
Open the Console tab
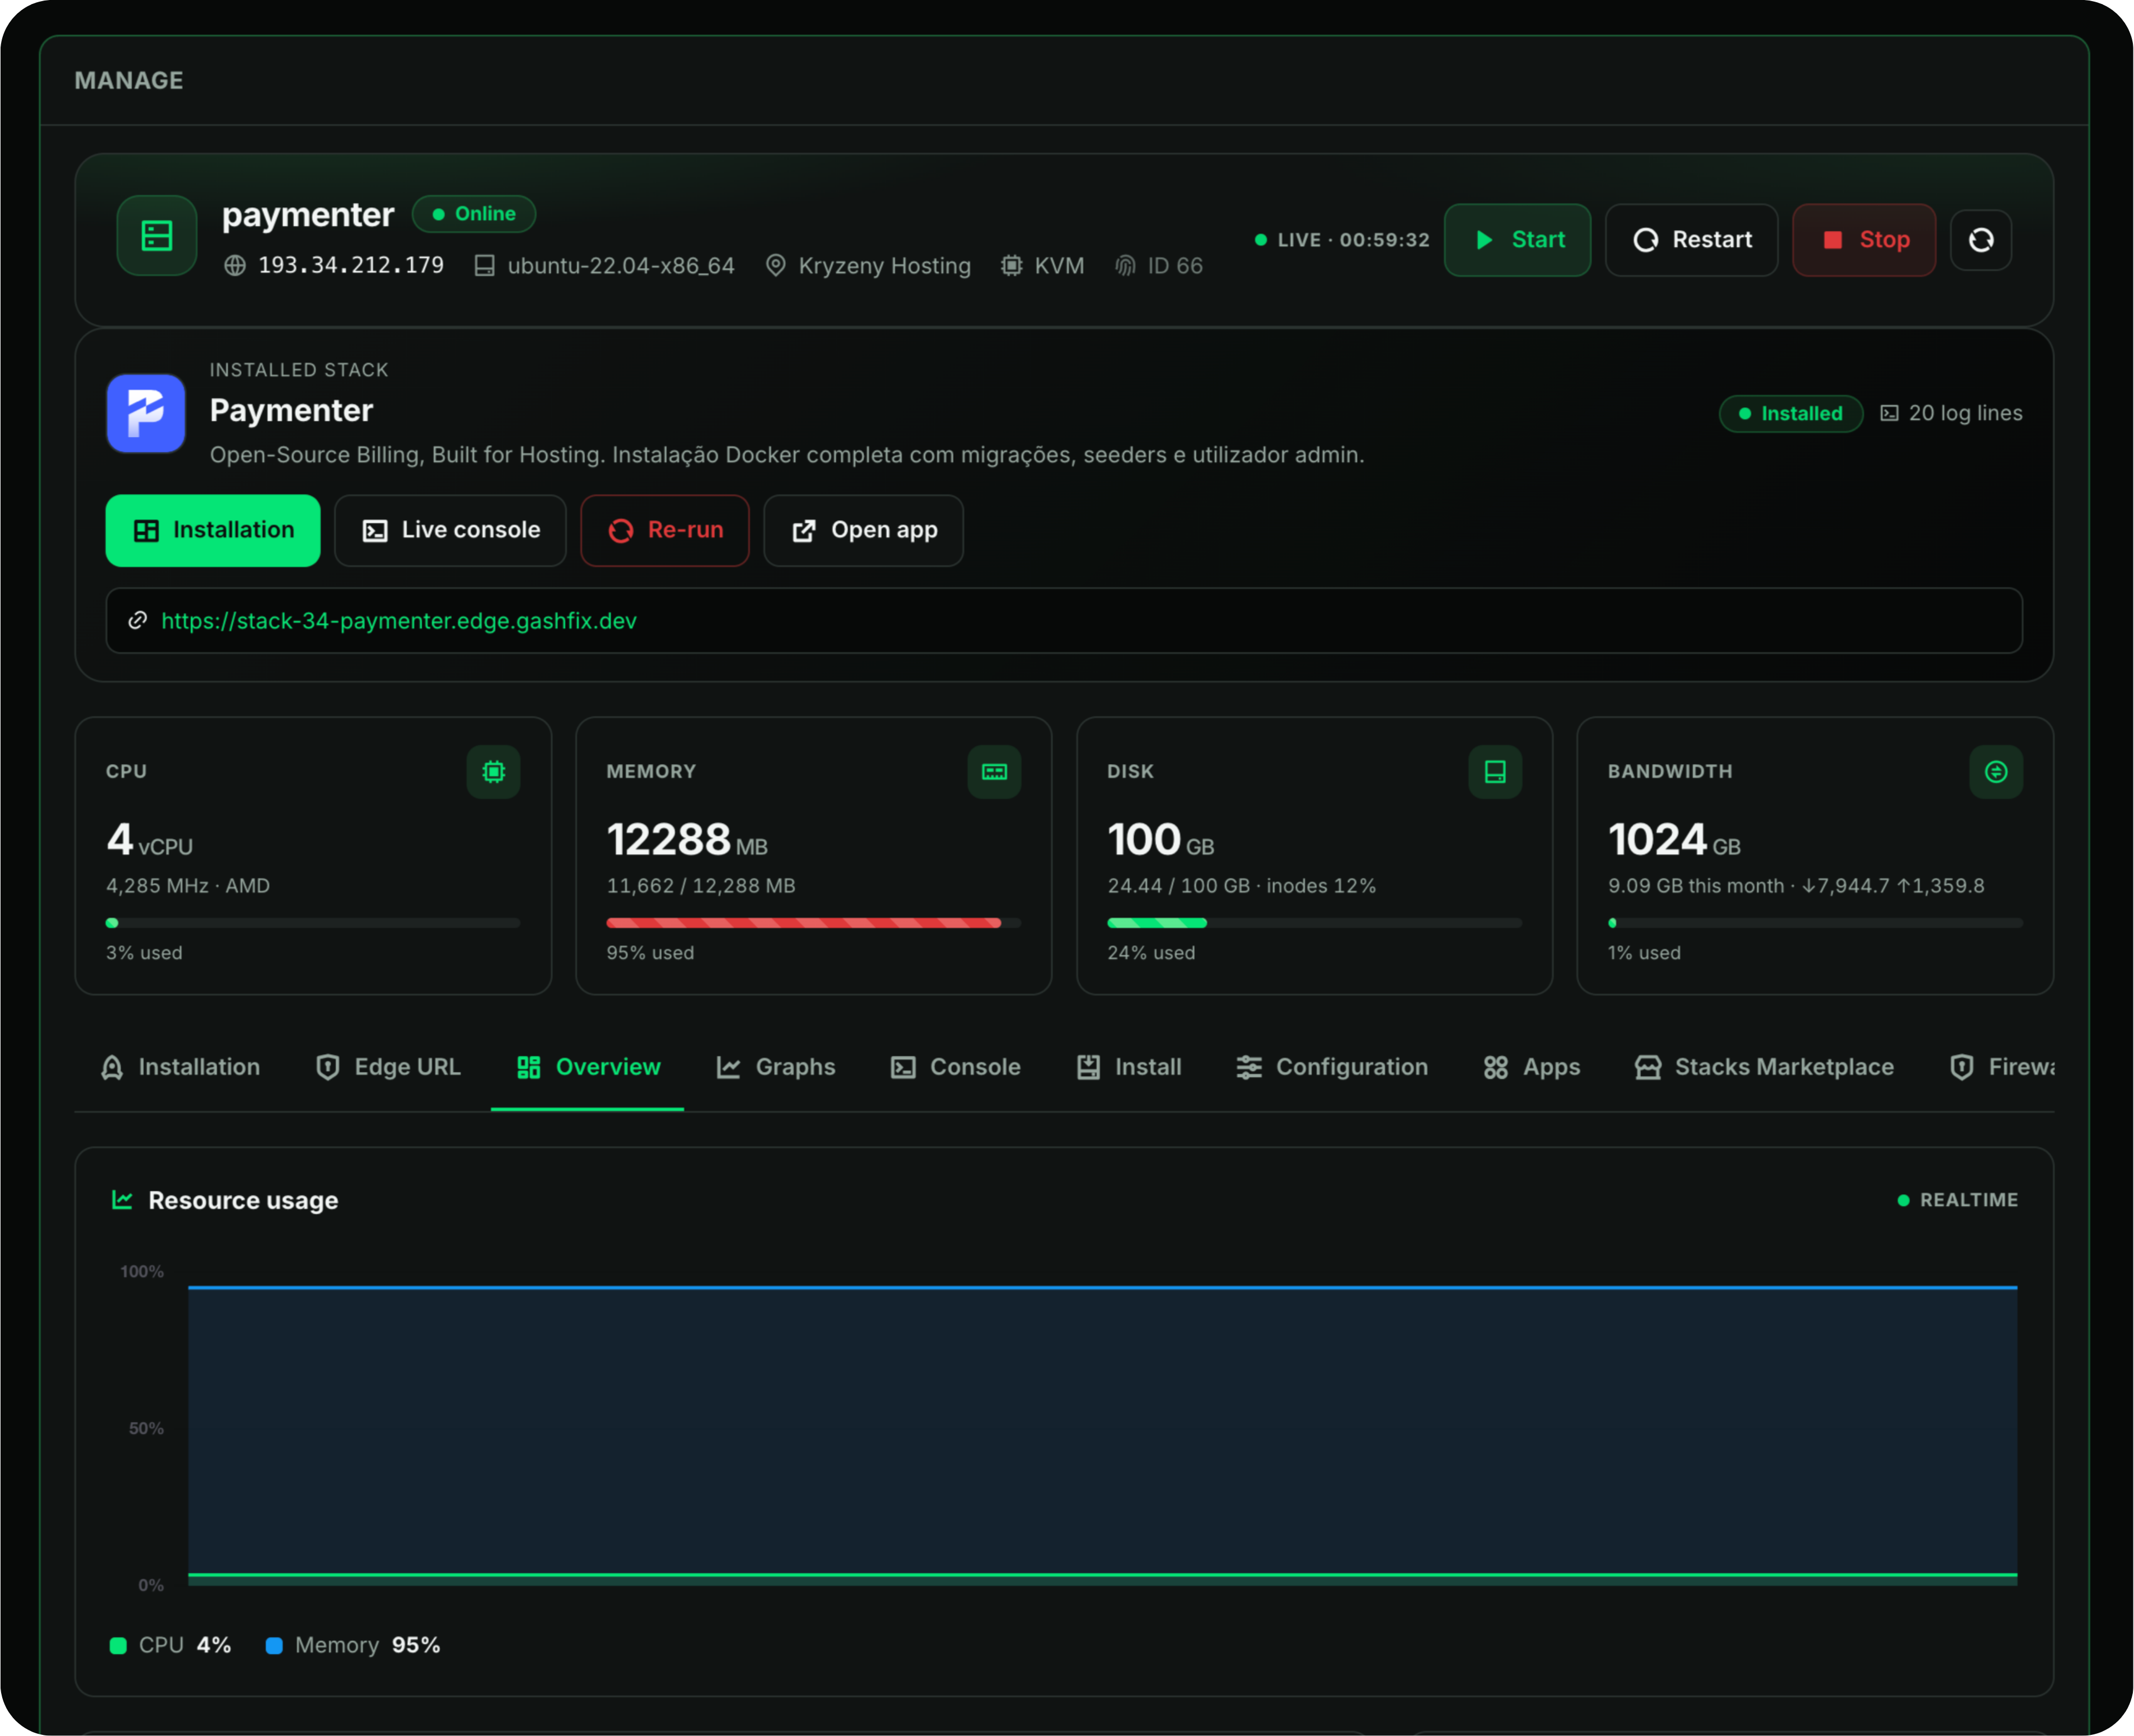point(955,1068)
